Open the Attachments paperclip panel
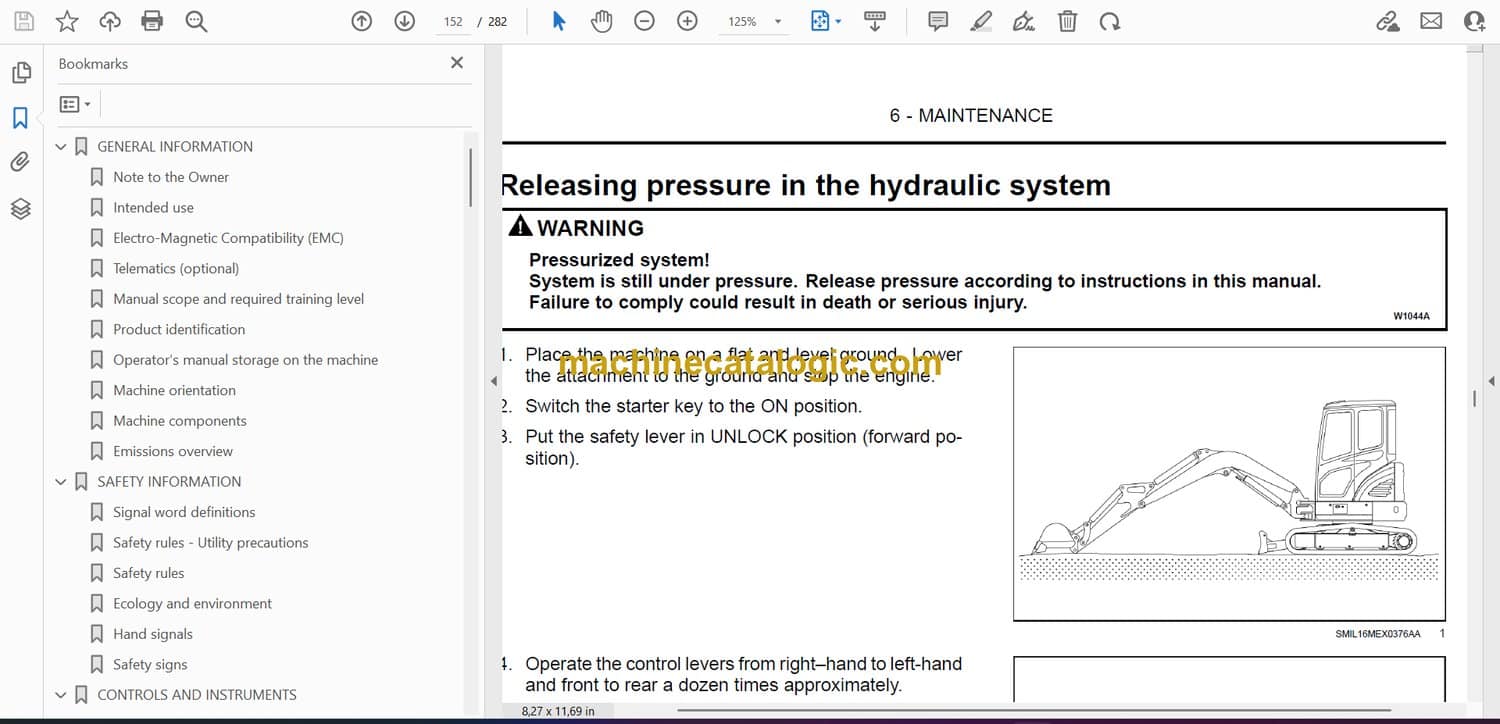This screenshot has width=1500, height=724. tap(20, 162)
